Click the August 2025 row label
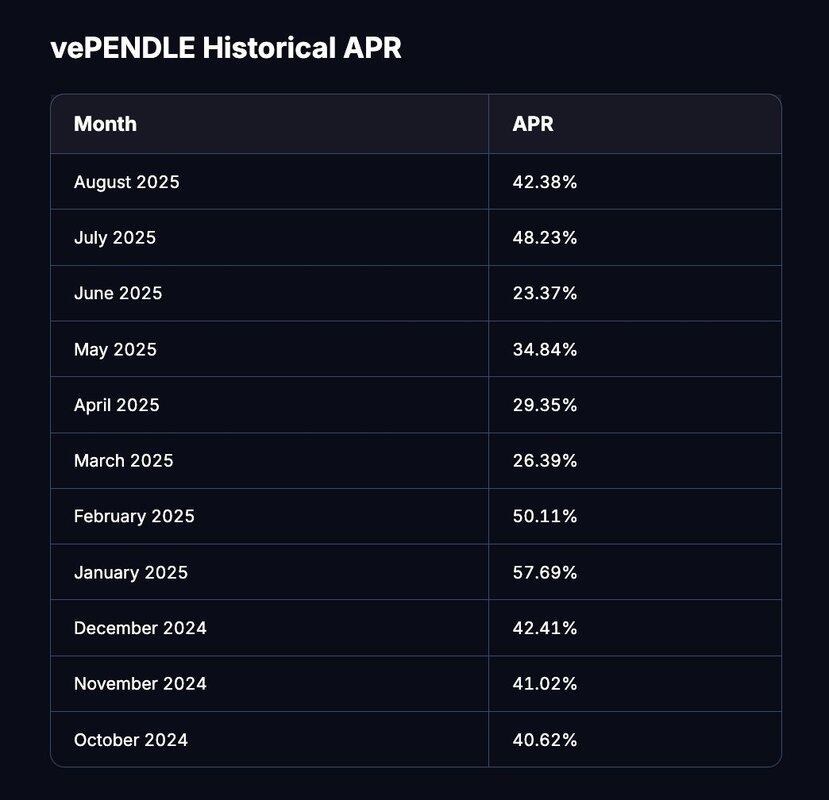This screenshot has height=800, width=829. 127,182
